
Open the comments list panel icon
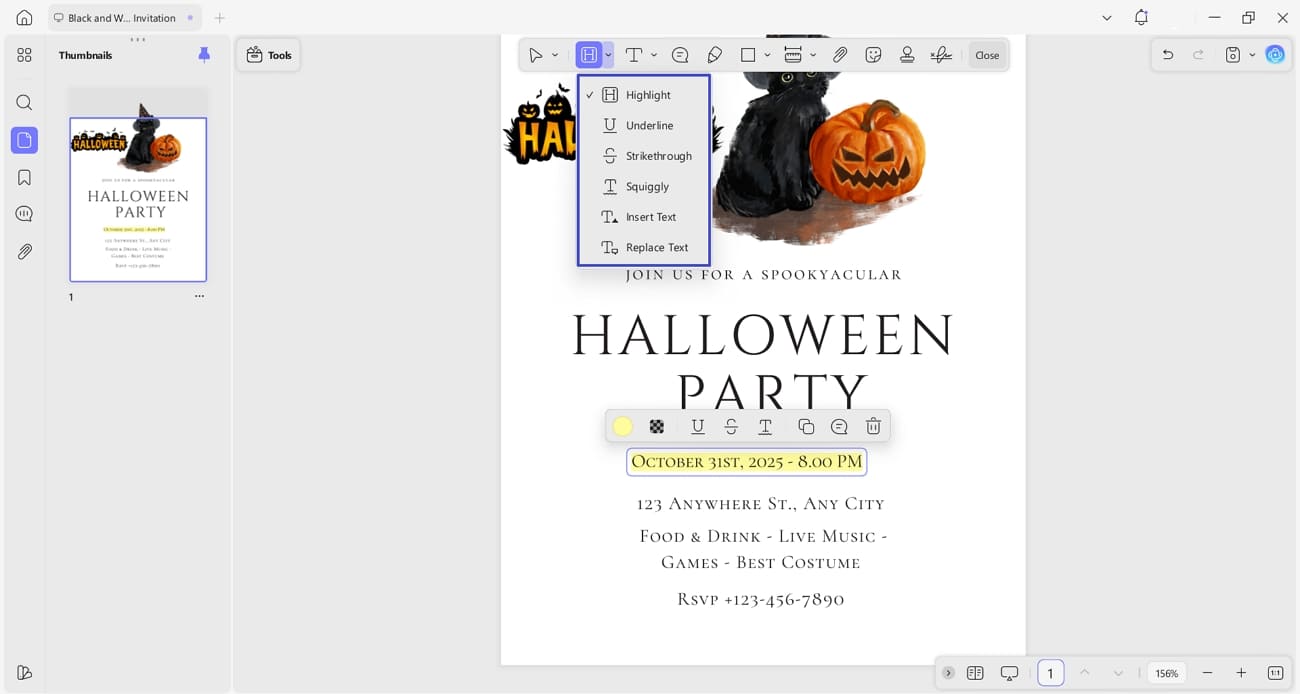coord(24,214)
